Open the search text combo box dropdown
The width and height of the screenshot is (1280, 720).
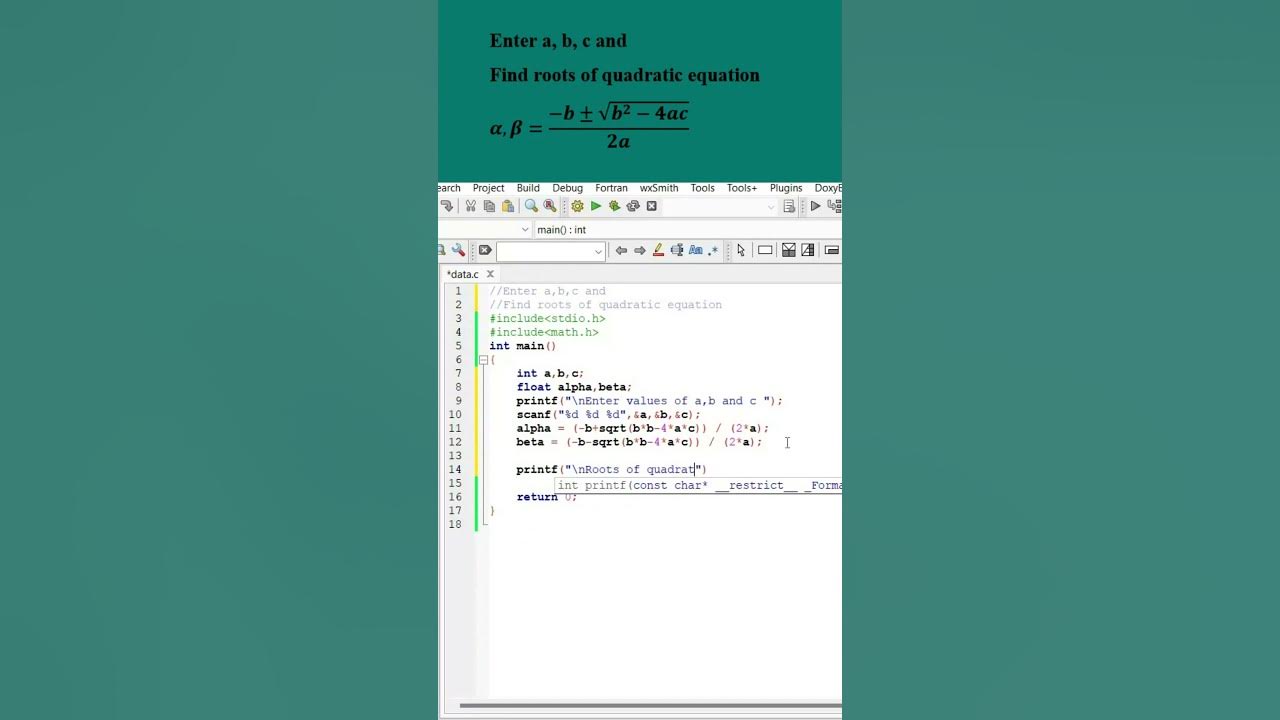[598, 251]
